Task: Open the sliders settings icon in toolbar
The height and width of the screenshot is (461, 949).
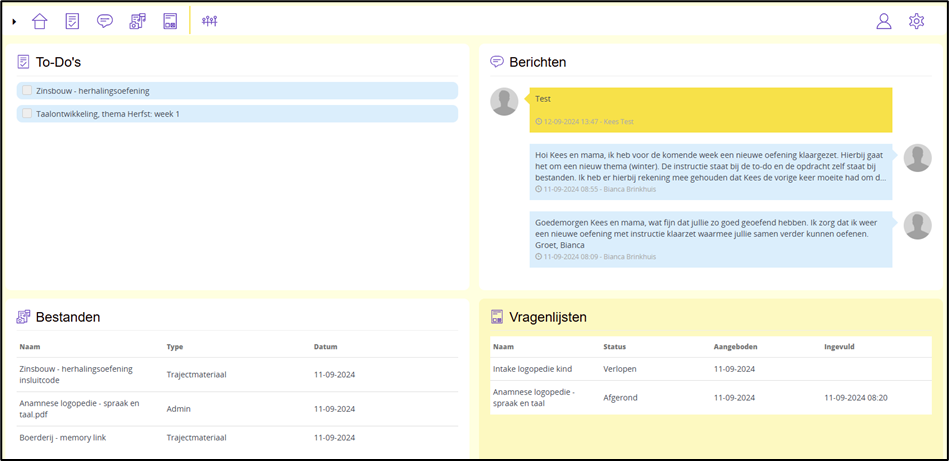Action: (209, 21)
